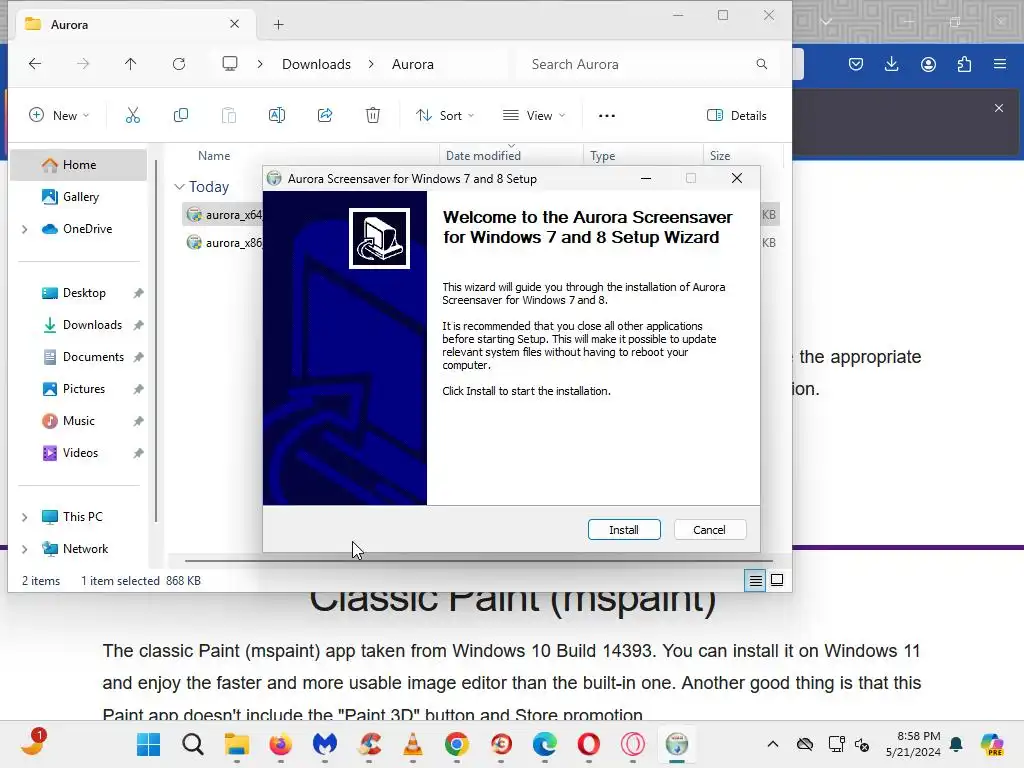
Task: Cancel the Aurora Screensaver setup
Action: tap(709, 530)
